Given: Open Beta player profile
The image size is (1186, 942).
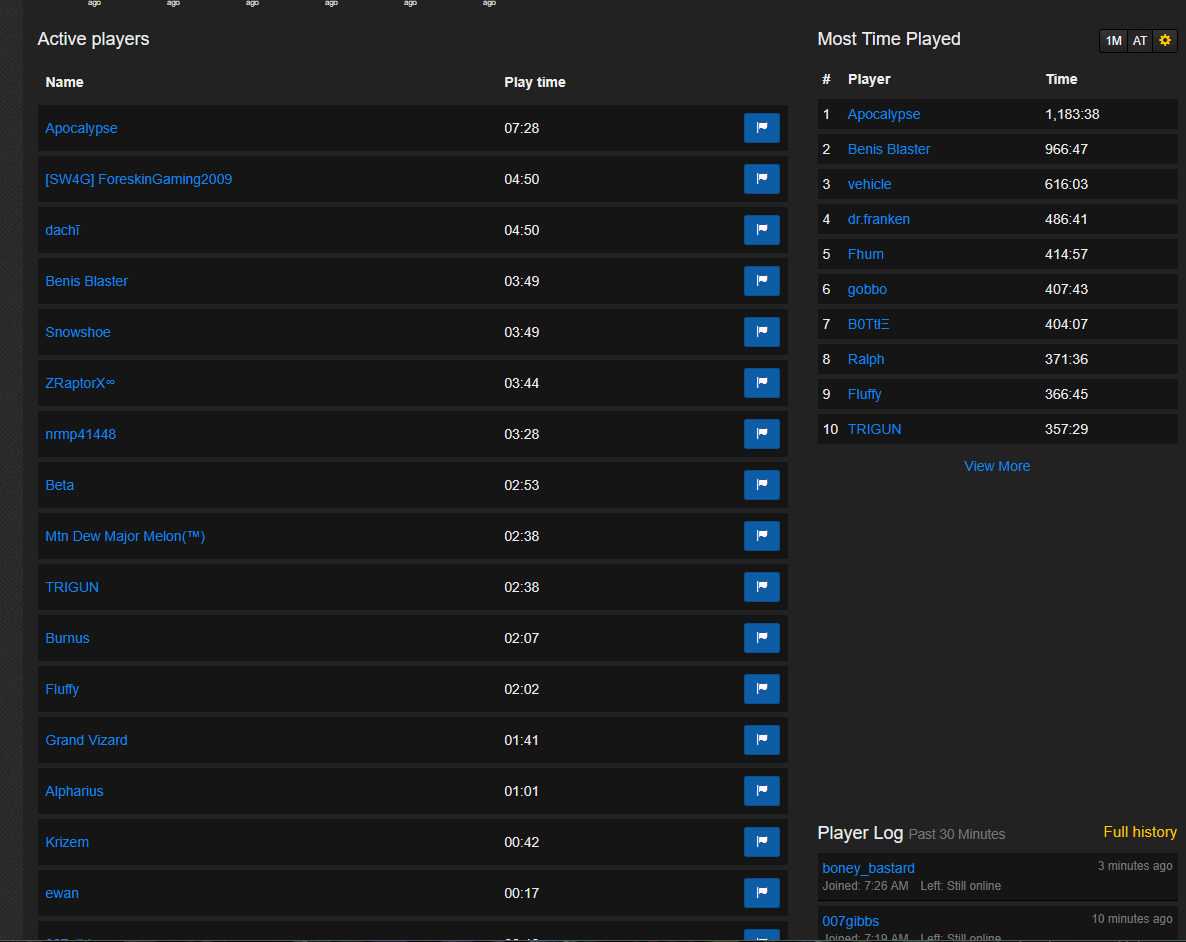Looking at the screenshot, I should (x=59, y=485).
